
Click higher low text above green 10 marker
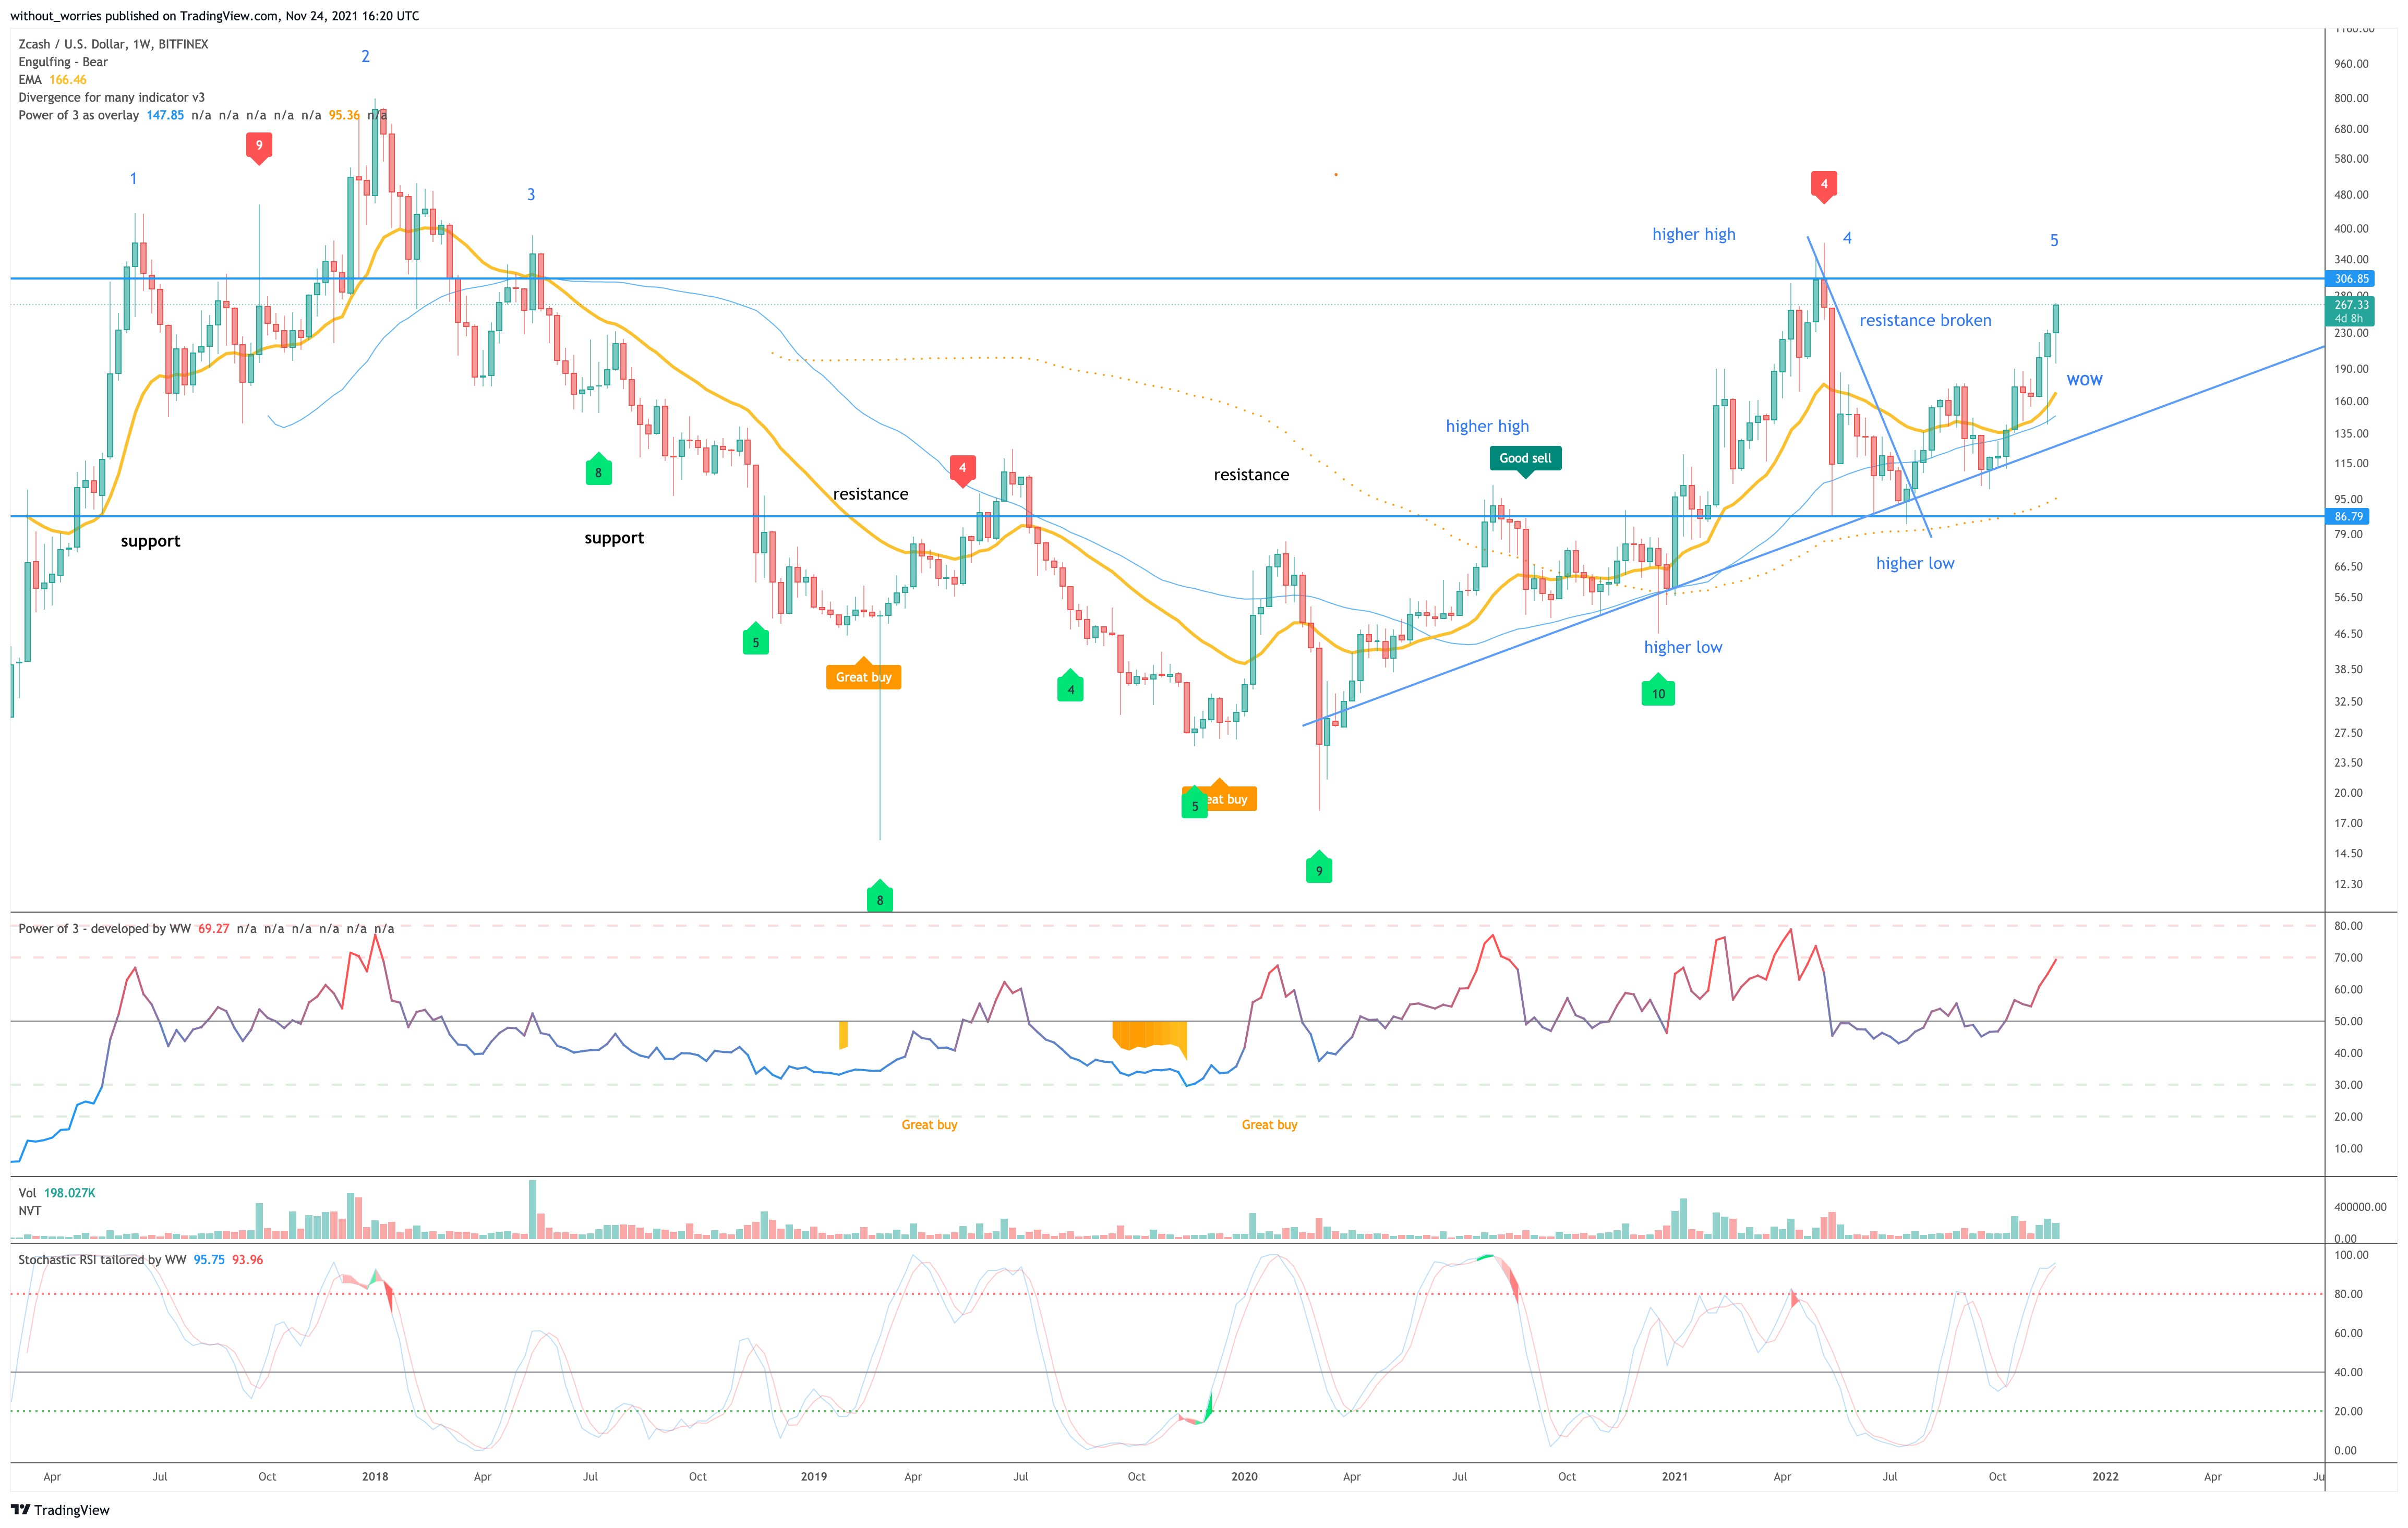(1683, 647)
